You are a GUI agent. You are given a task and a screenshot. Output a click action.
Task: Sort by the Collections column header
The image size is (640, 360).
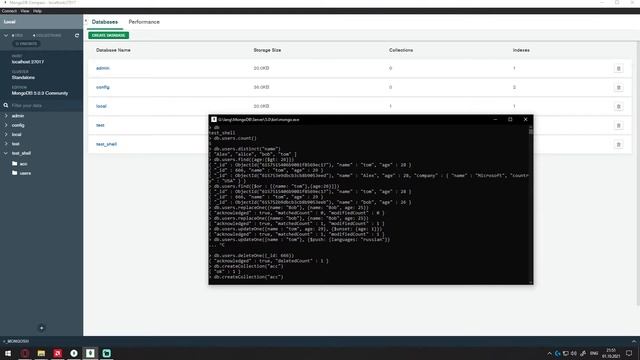point(401,50)
